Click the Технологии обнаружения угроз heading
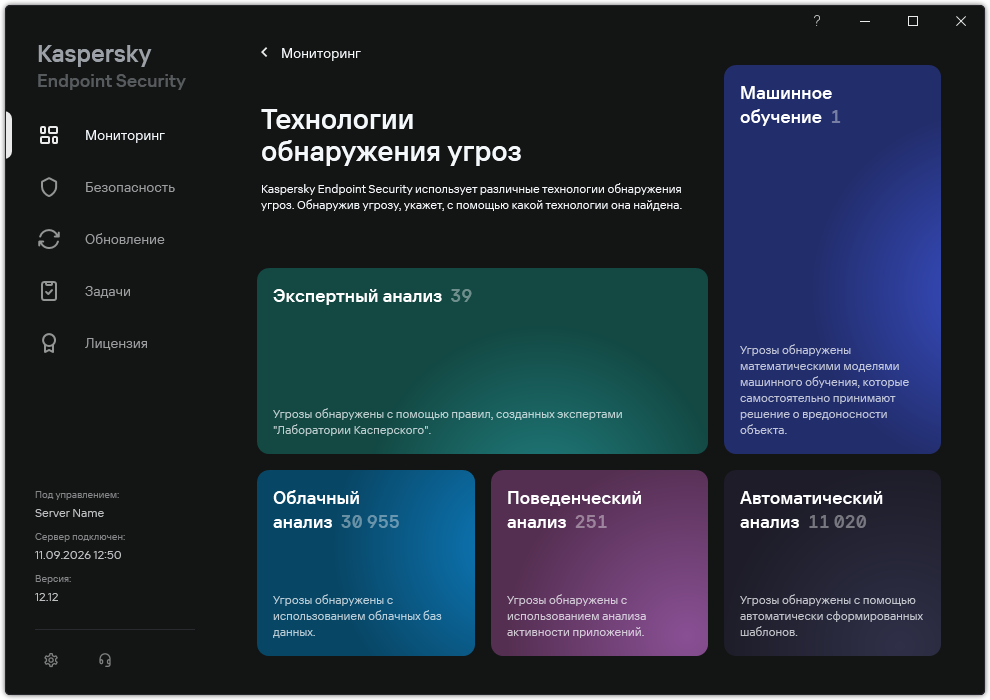This screenshot has height=700, width=990. (391, 135)
